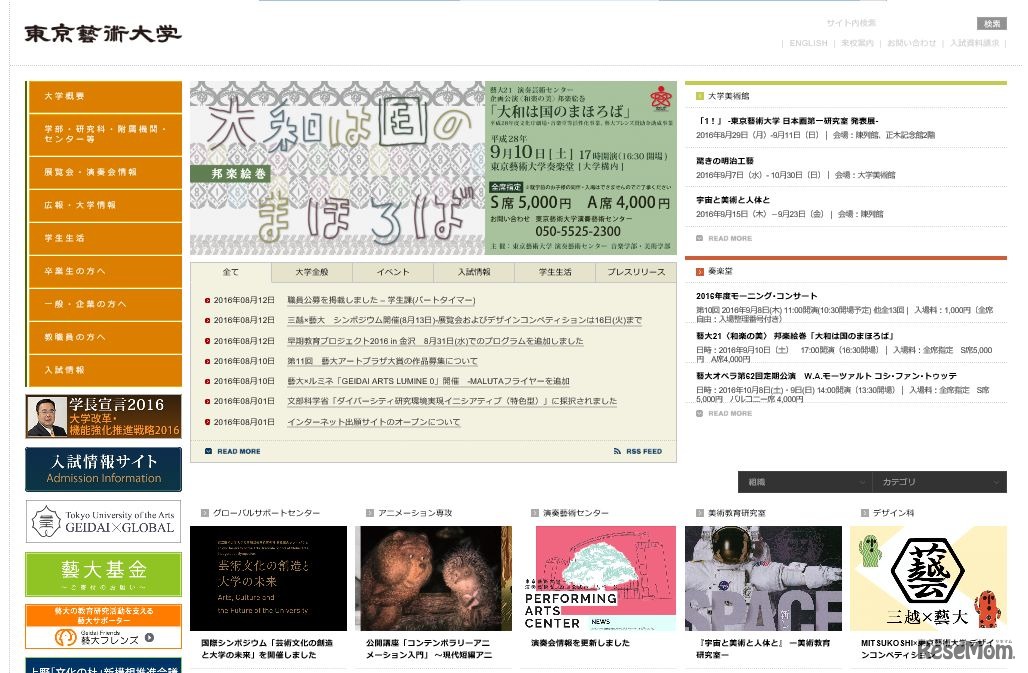This screenshot has width=1028, height=673.
Task: Open the ENGLISH link in header
Action: click(x=808, y=43)
